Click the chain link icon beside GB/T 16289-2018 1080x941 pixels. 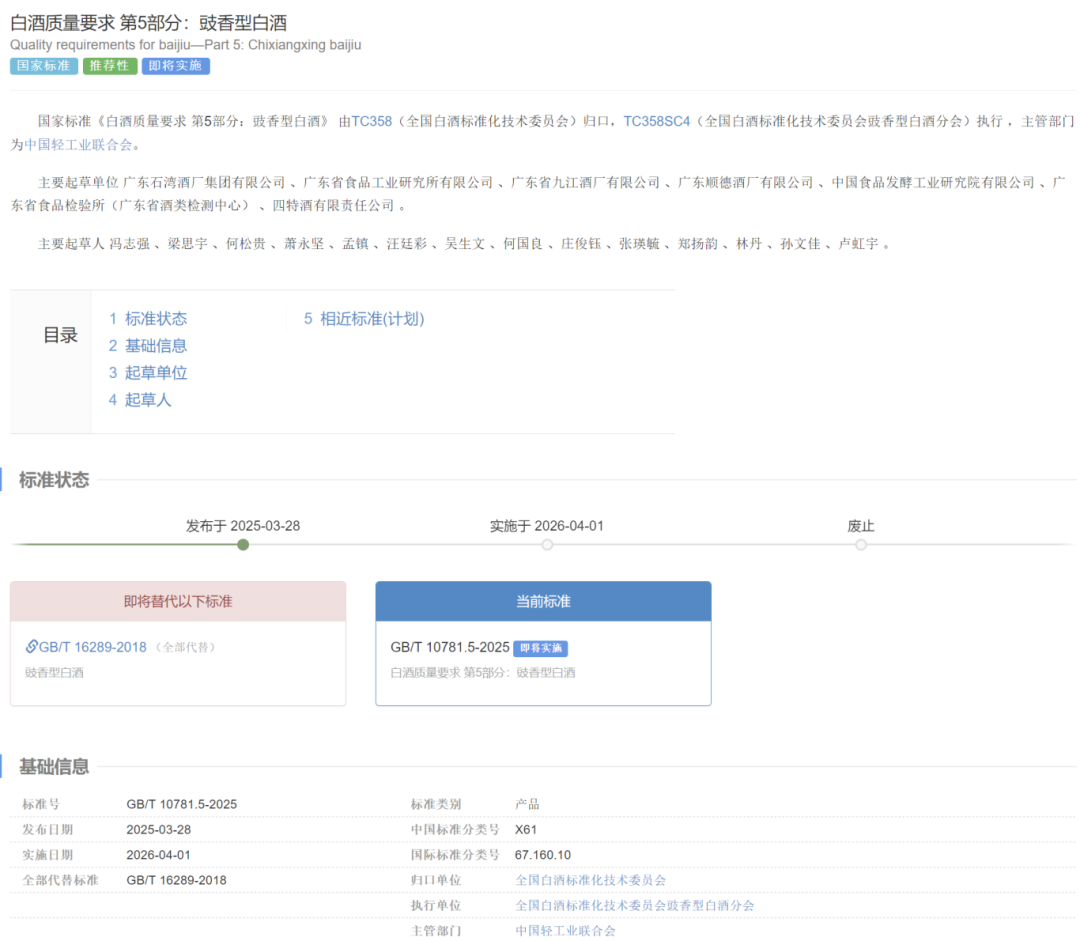click(32, 647)
